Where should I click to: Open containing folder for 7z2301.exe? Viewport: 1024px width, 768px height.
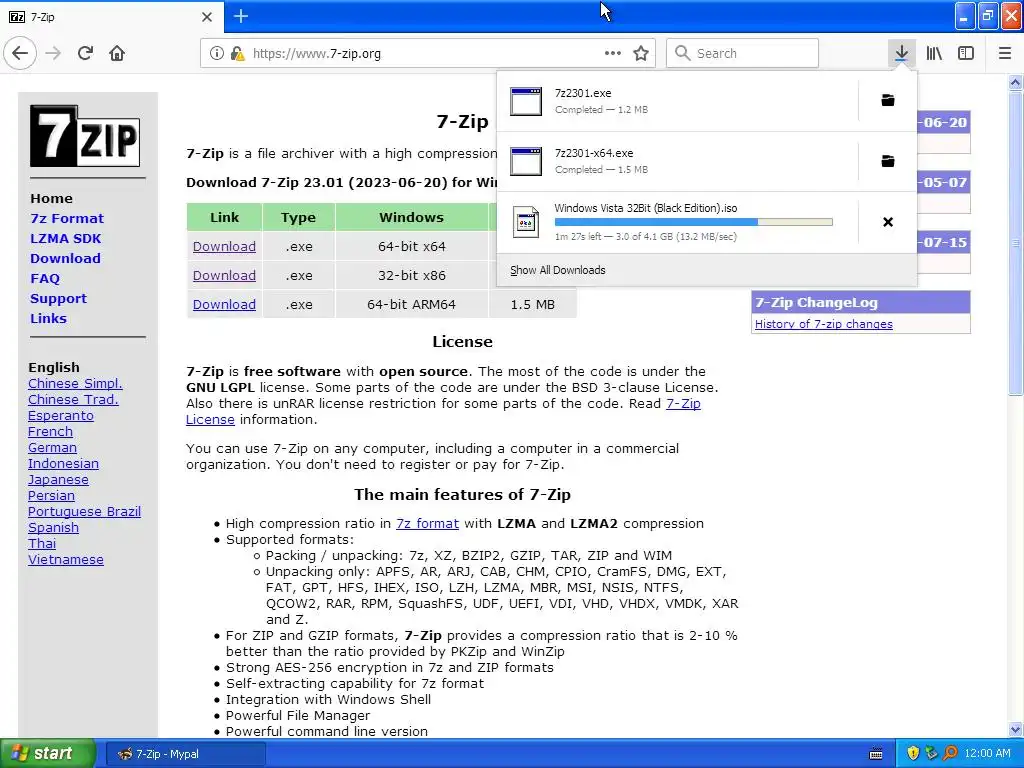coord(888,100)
